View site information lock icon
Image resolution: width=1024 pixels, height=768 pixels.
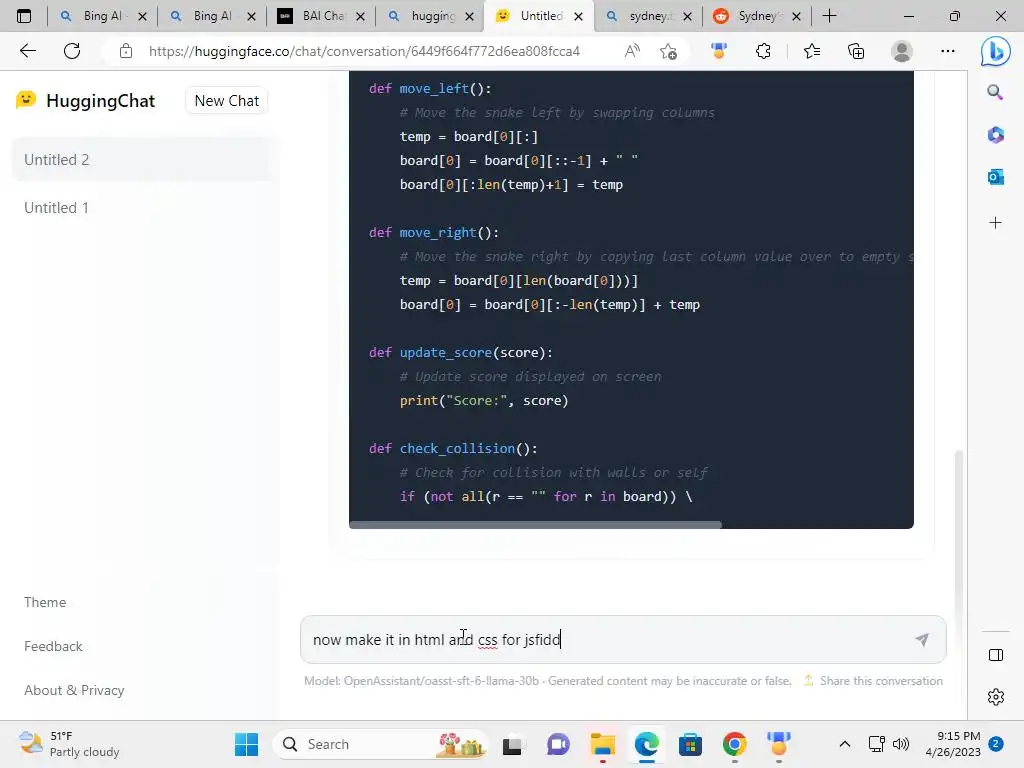[x=126, y=51]
